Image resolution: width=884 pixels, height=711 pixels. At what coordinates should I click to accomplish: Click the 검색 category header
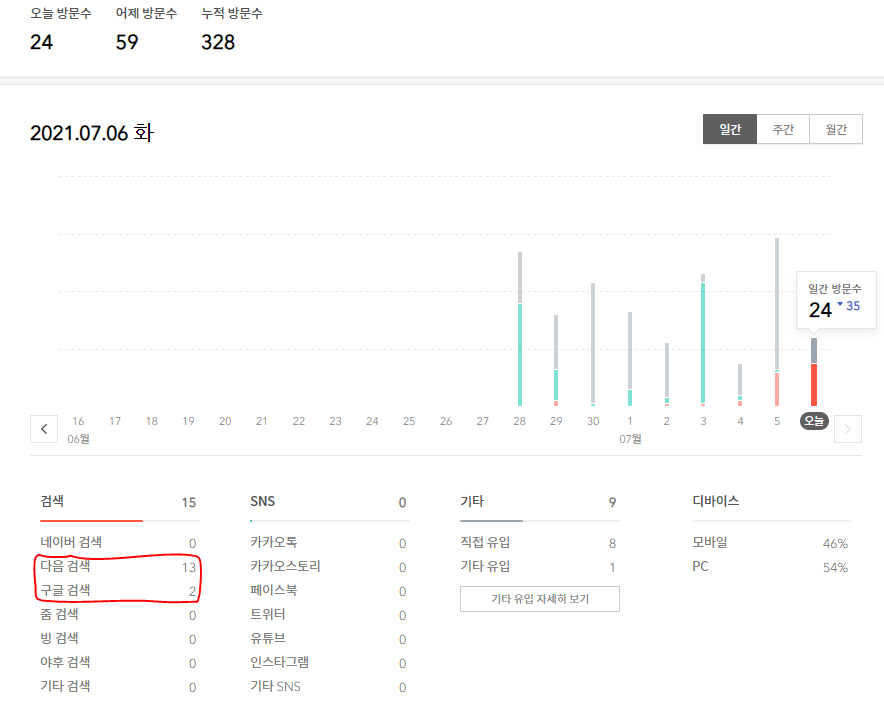pos(119,502)
